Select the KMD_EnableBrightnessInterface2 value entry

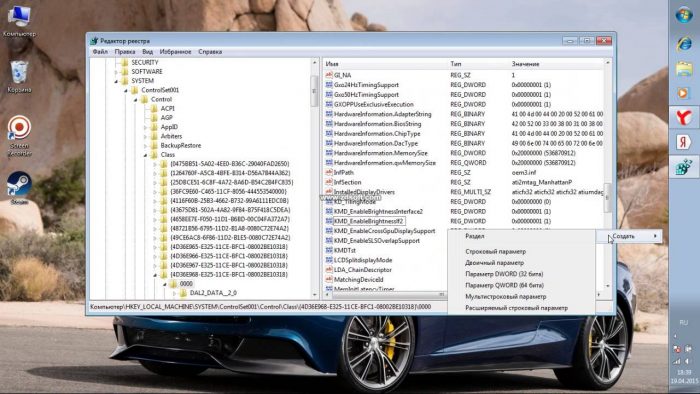tap(378, 212)
